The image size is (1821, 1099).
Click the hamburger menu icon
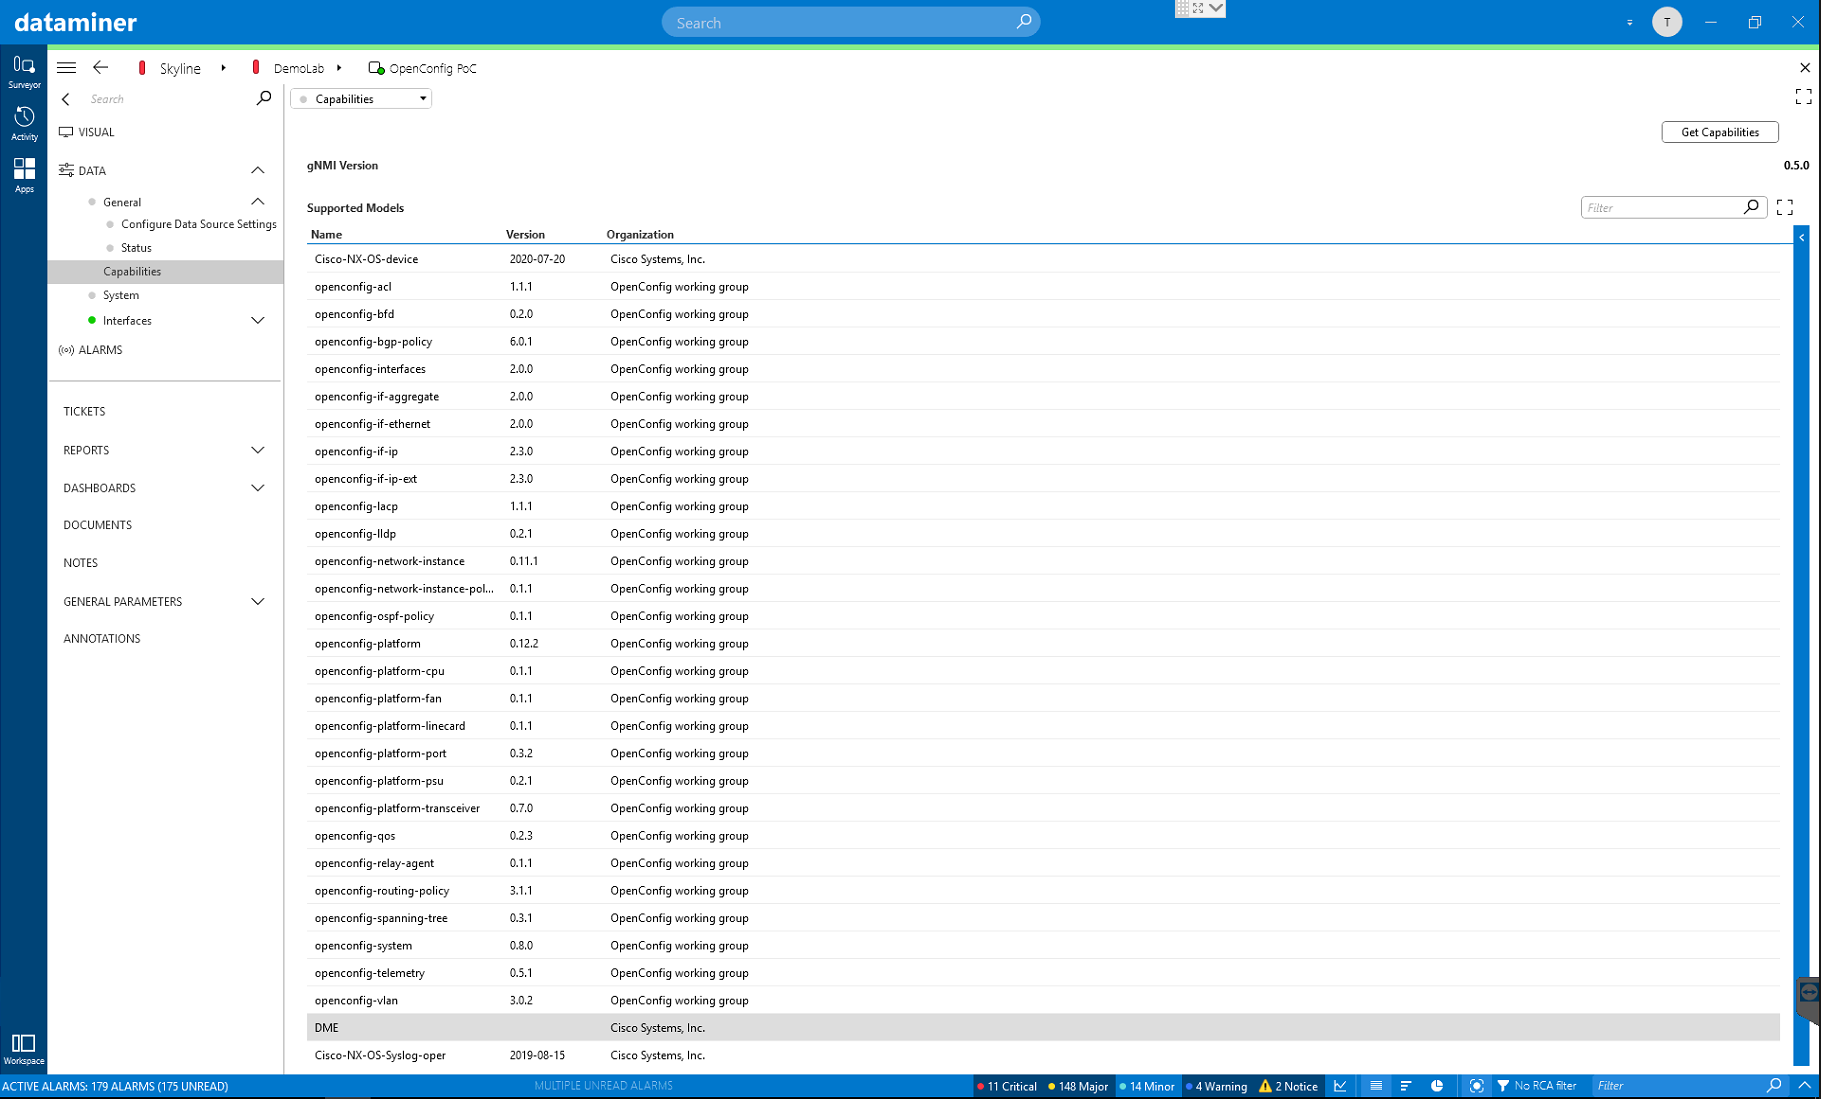point(66,68)
